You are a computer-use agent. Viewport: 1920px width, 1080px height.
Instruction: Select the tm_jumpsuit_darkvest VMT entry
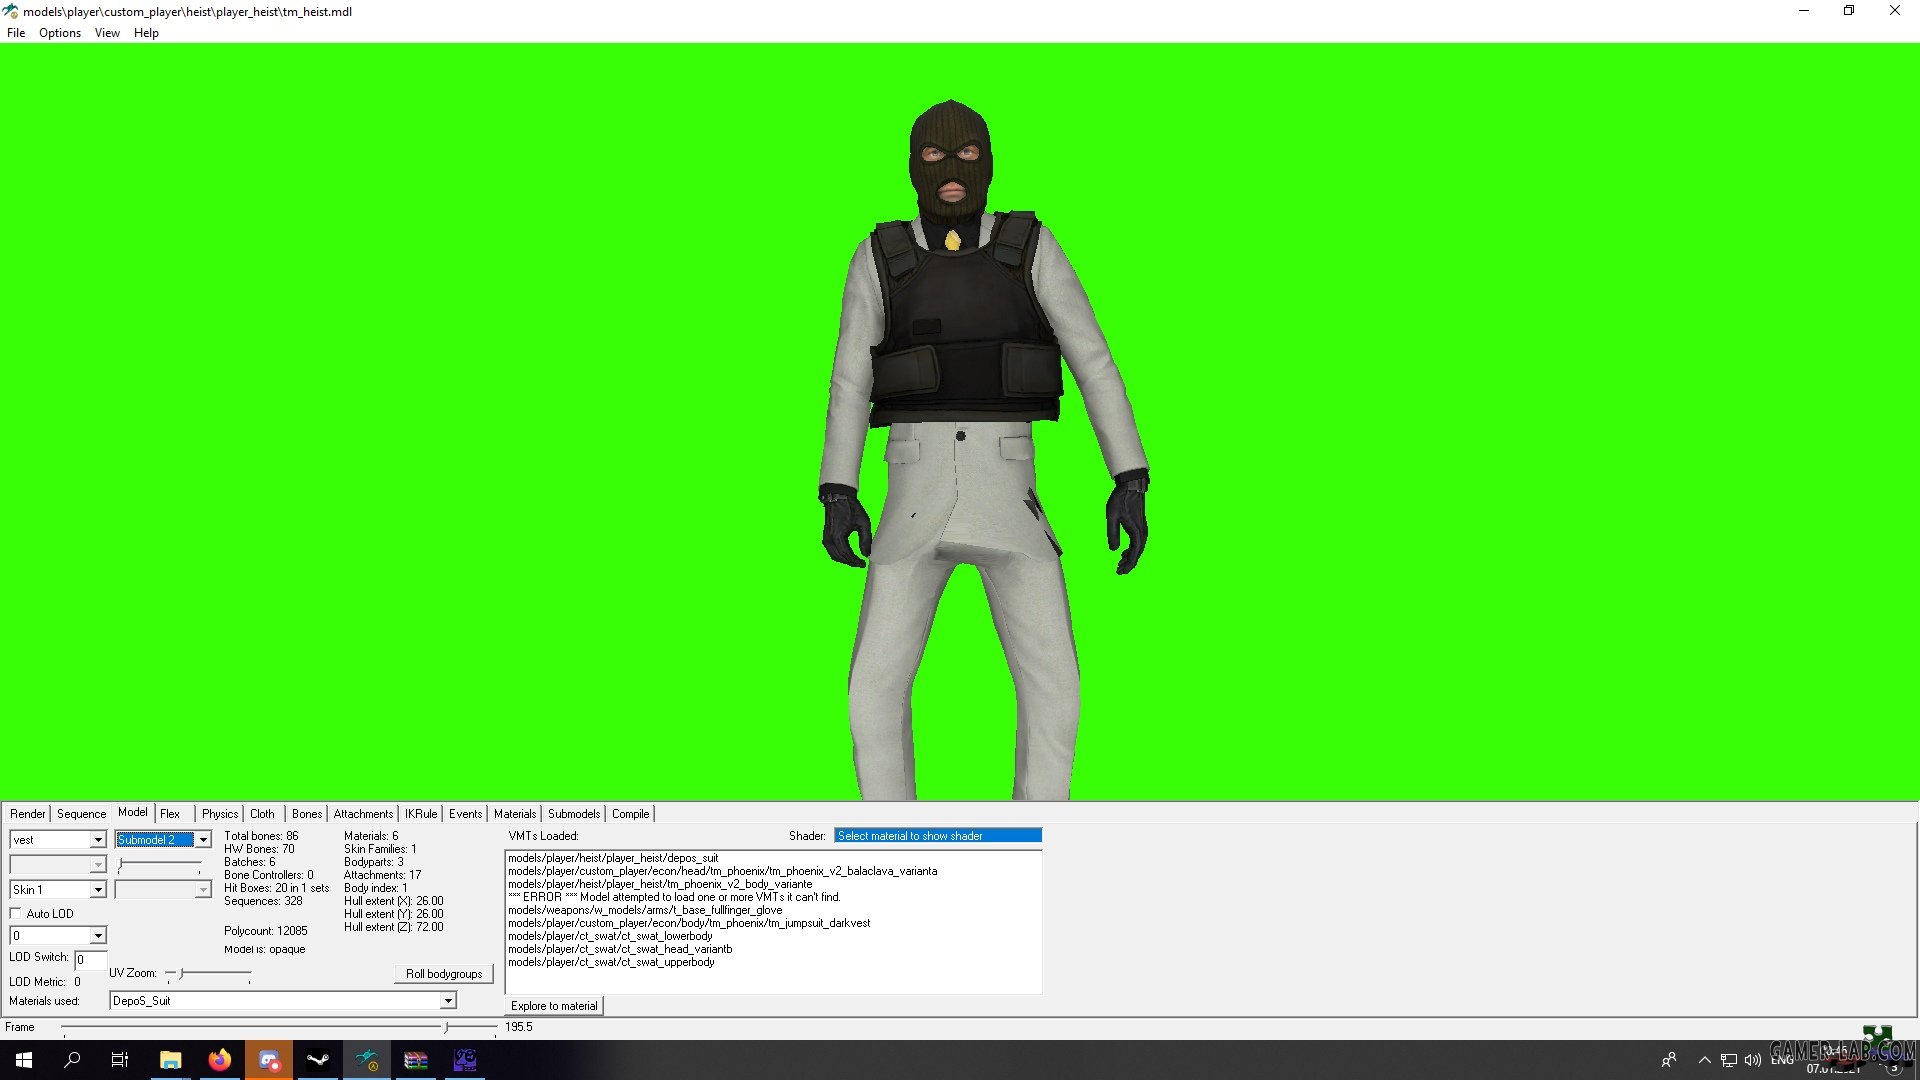[x=689, y=923]
